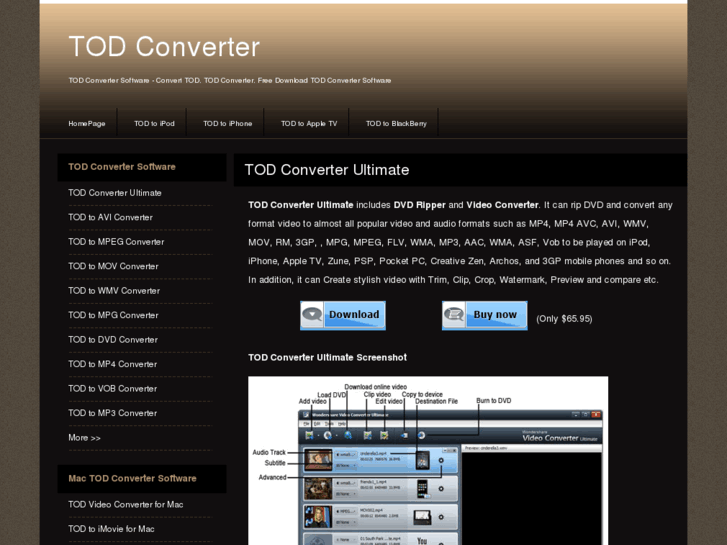Open TOD Video Converter for Mac link

pos(126,505)
